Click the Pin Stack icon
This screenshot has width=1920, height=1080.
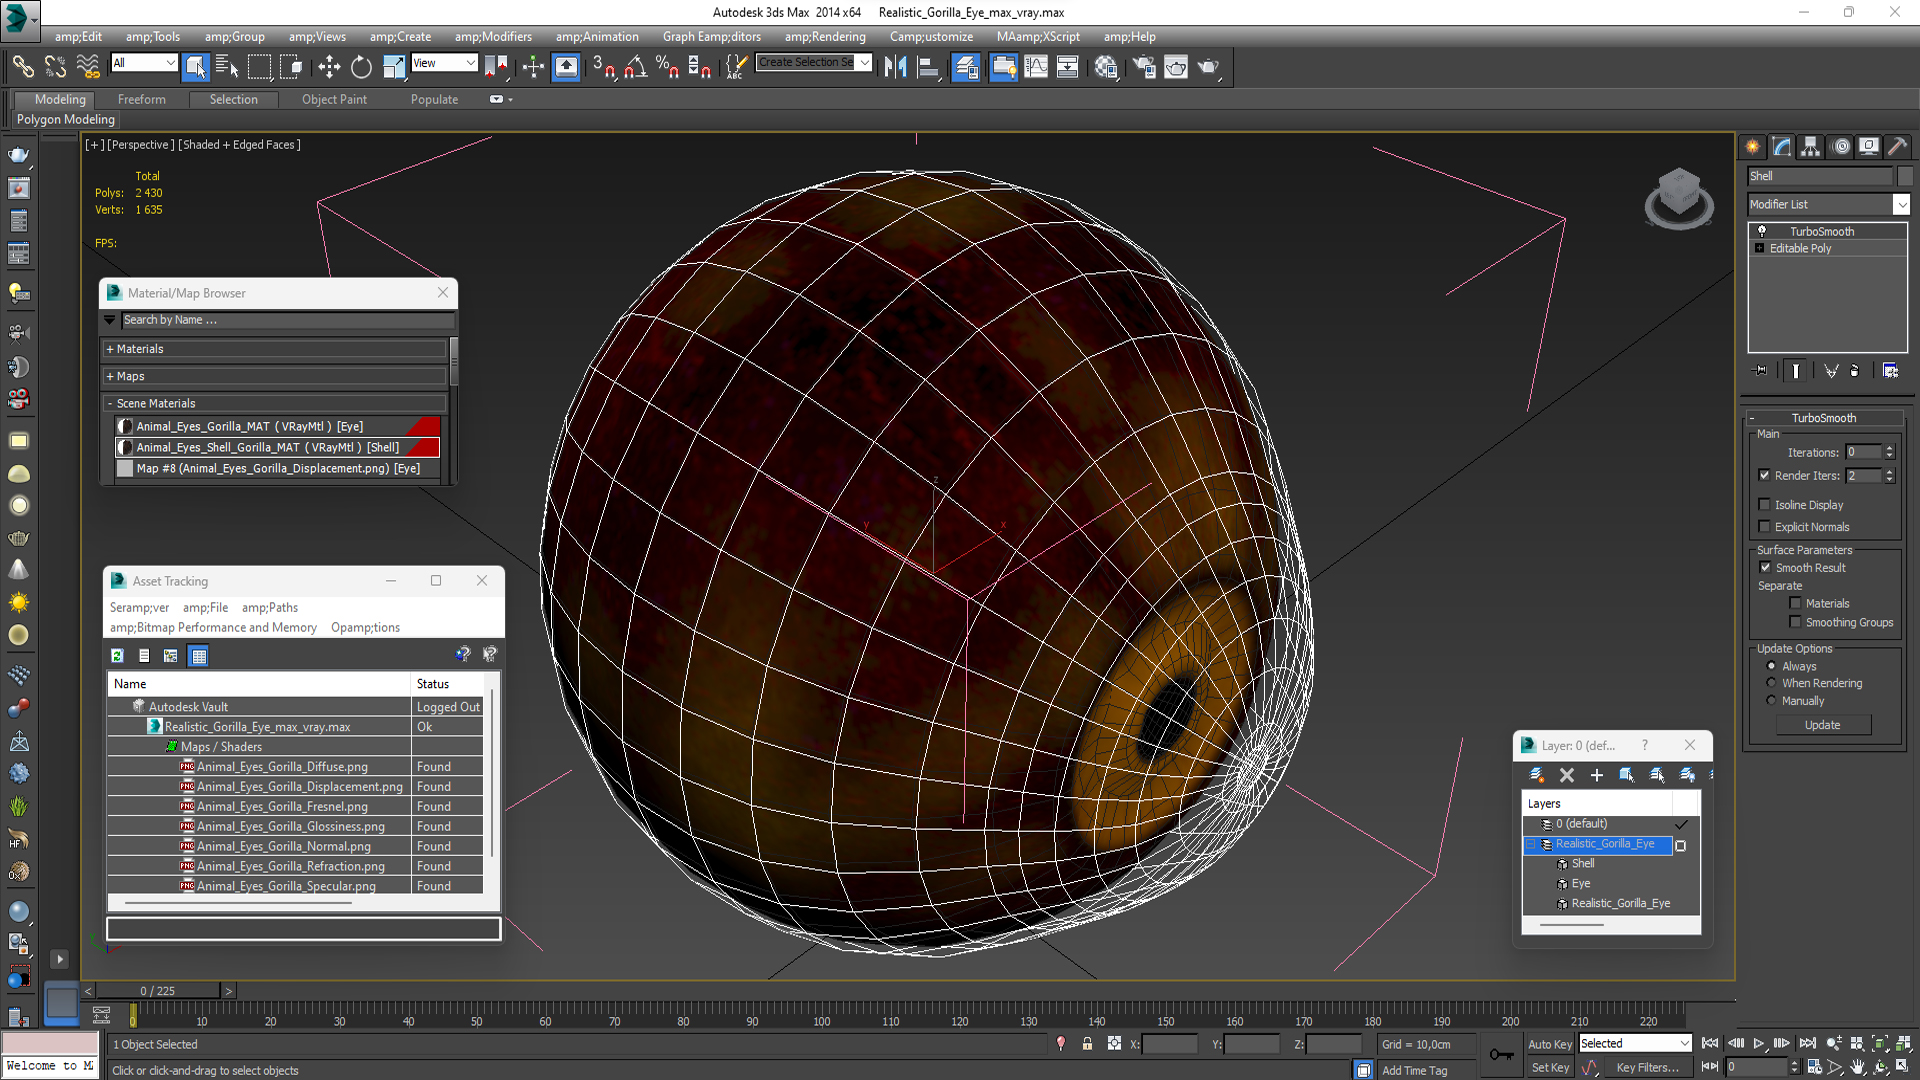[1761, 371]
